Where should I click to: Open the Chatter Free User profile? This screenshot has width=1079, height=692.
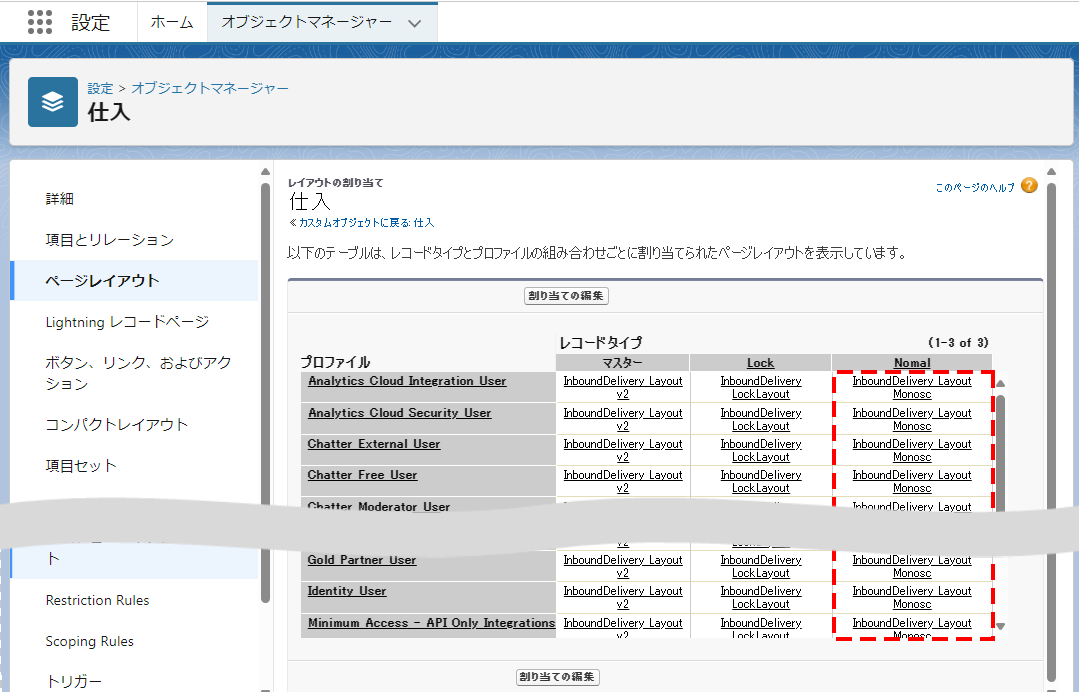click(x=362, y=475)
